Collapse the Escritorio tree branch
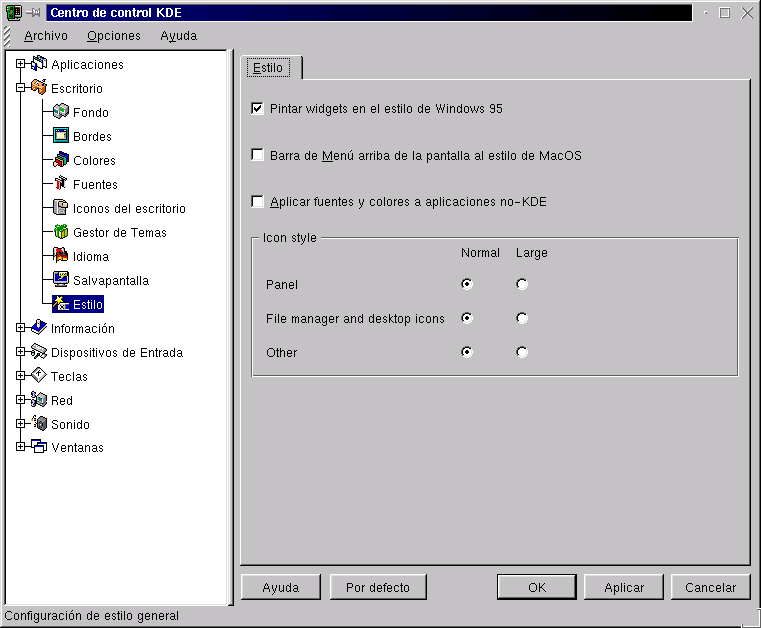 click(21, 88)
